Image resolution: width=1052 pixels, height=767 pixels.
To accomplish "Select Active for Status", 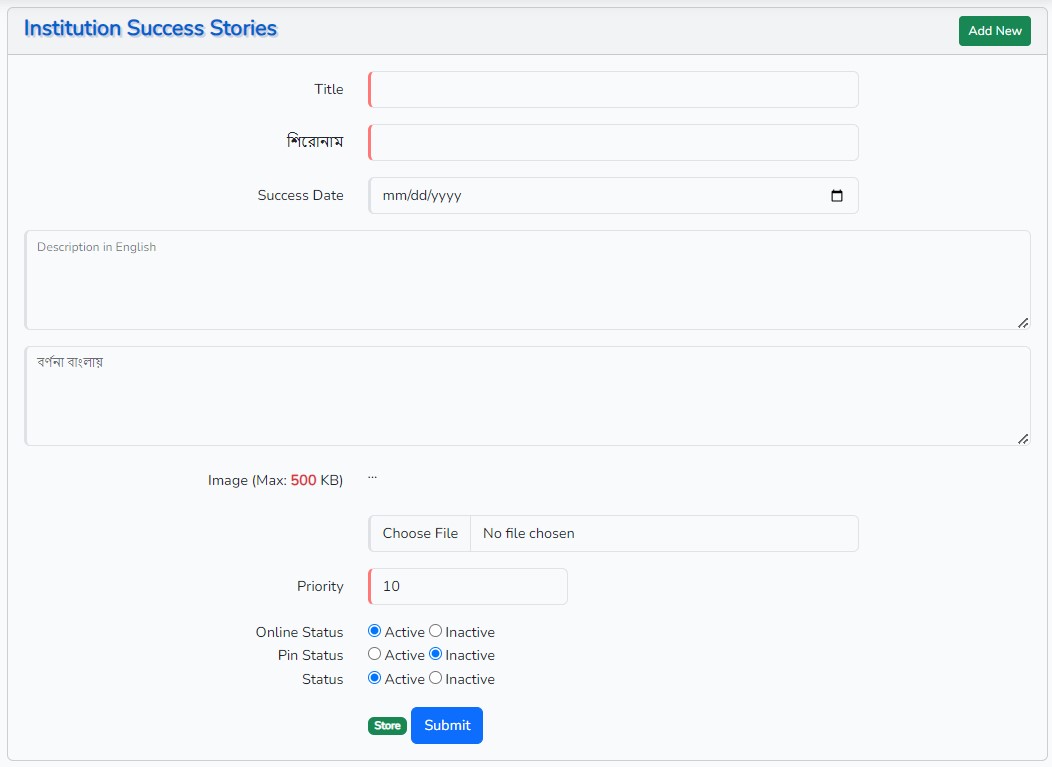I will (x=375, y=678).
